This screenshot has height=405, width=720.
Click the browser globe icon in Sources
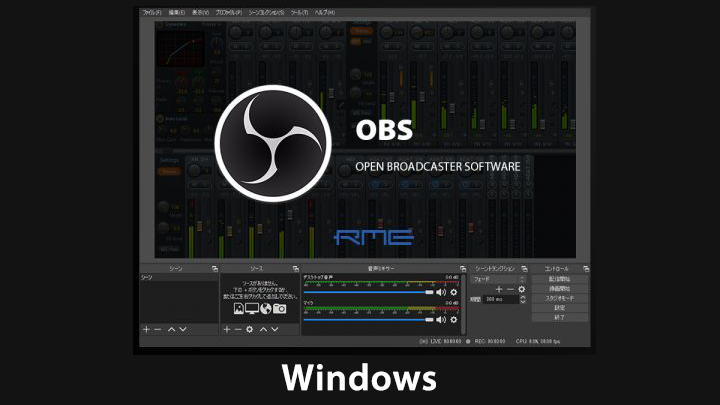click(x=266, y=309)
